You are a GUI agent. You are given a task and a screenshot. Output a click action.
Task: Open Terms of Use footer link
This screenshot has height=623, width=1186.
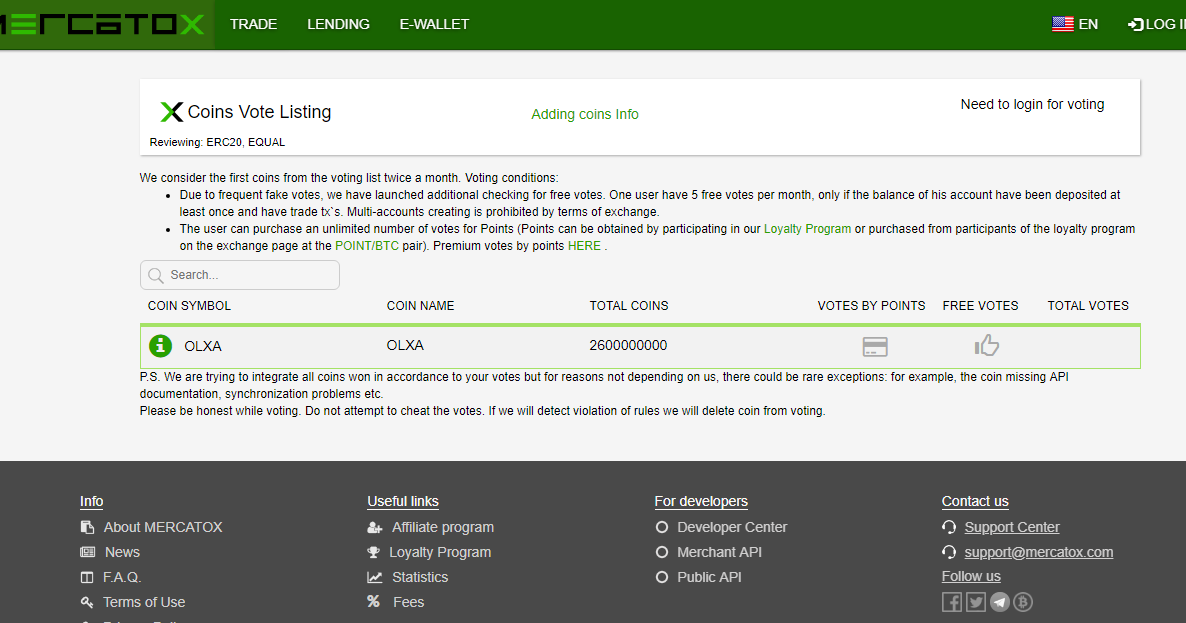144,603
